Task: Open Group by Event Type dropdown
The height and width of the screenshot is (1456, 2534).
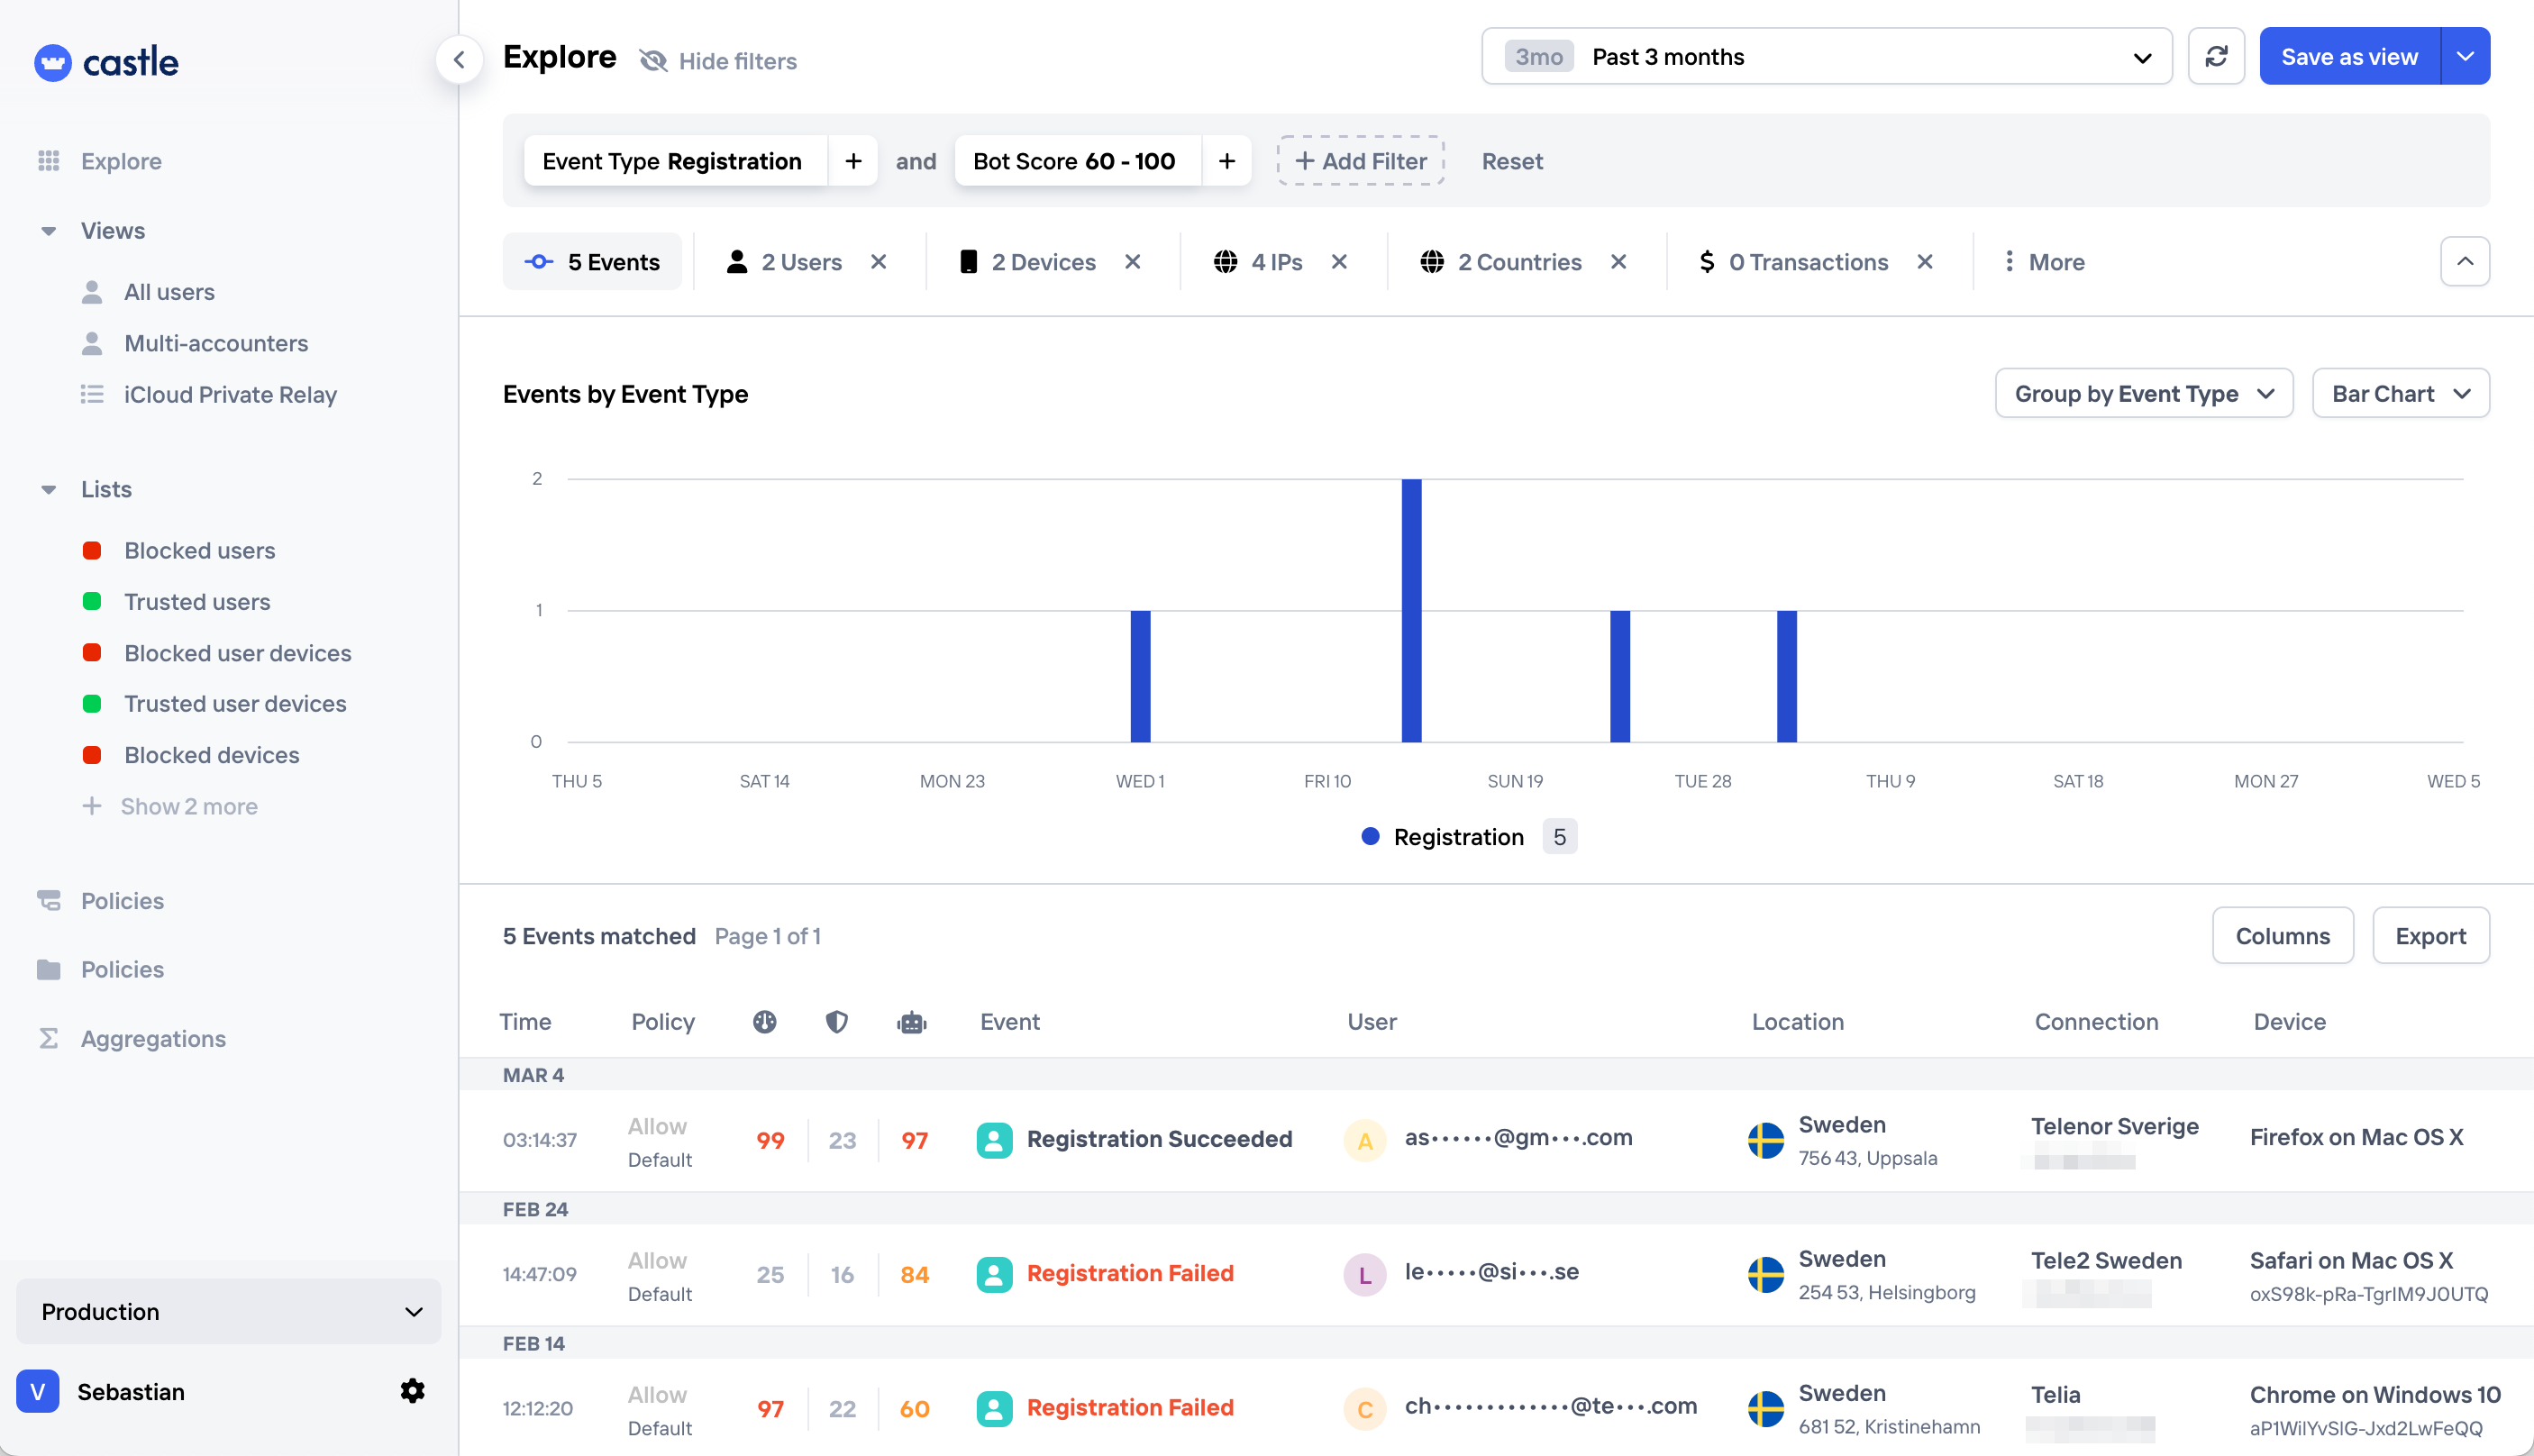Action: click(2143, 394)
